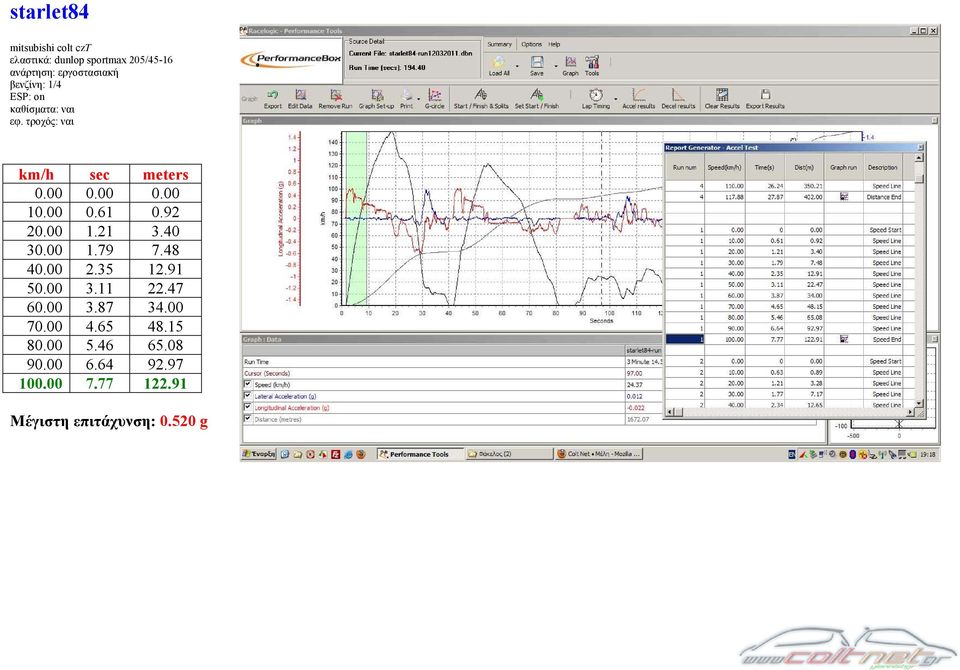Toggle the Speed (km/h) channel checkbox

[247, 385]
